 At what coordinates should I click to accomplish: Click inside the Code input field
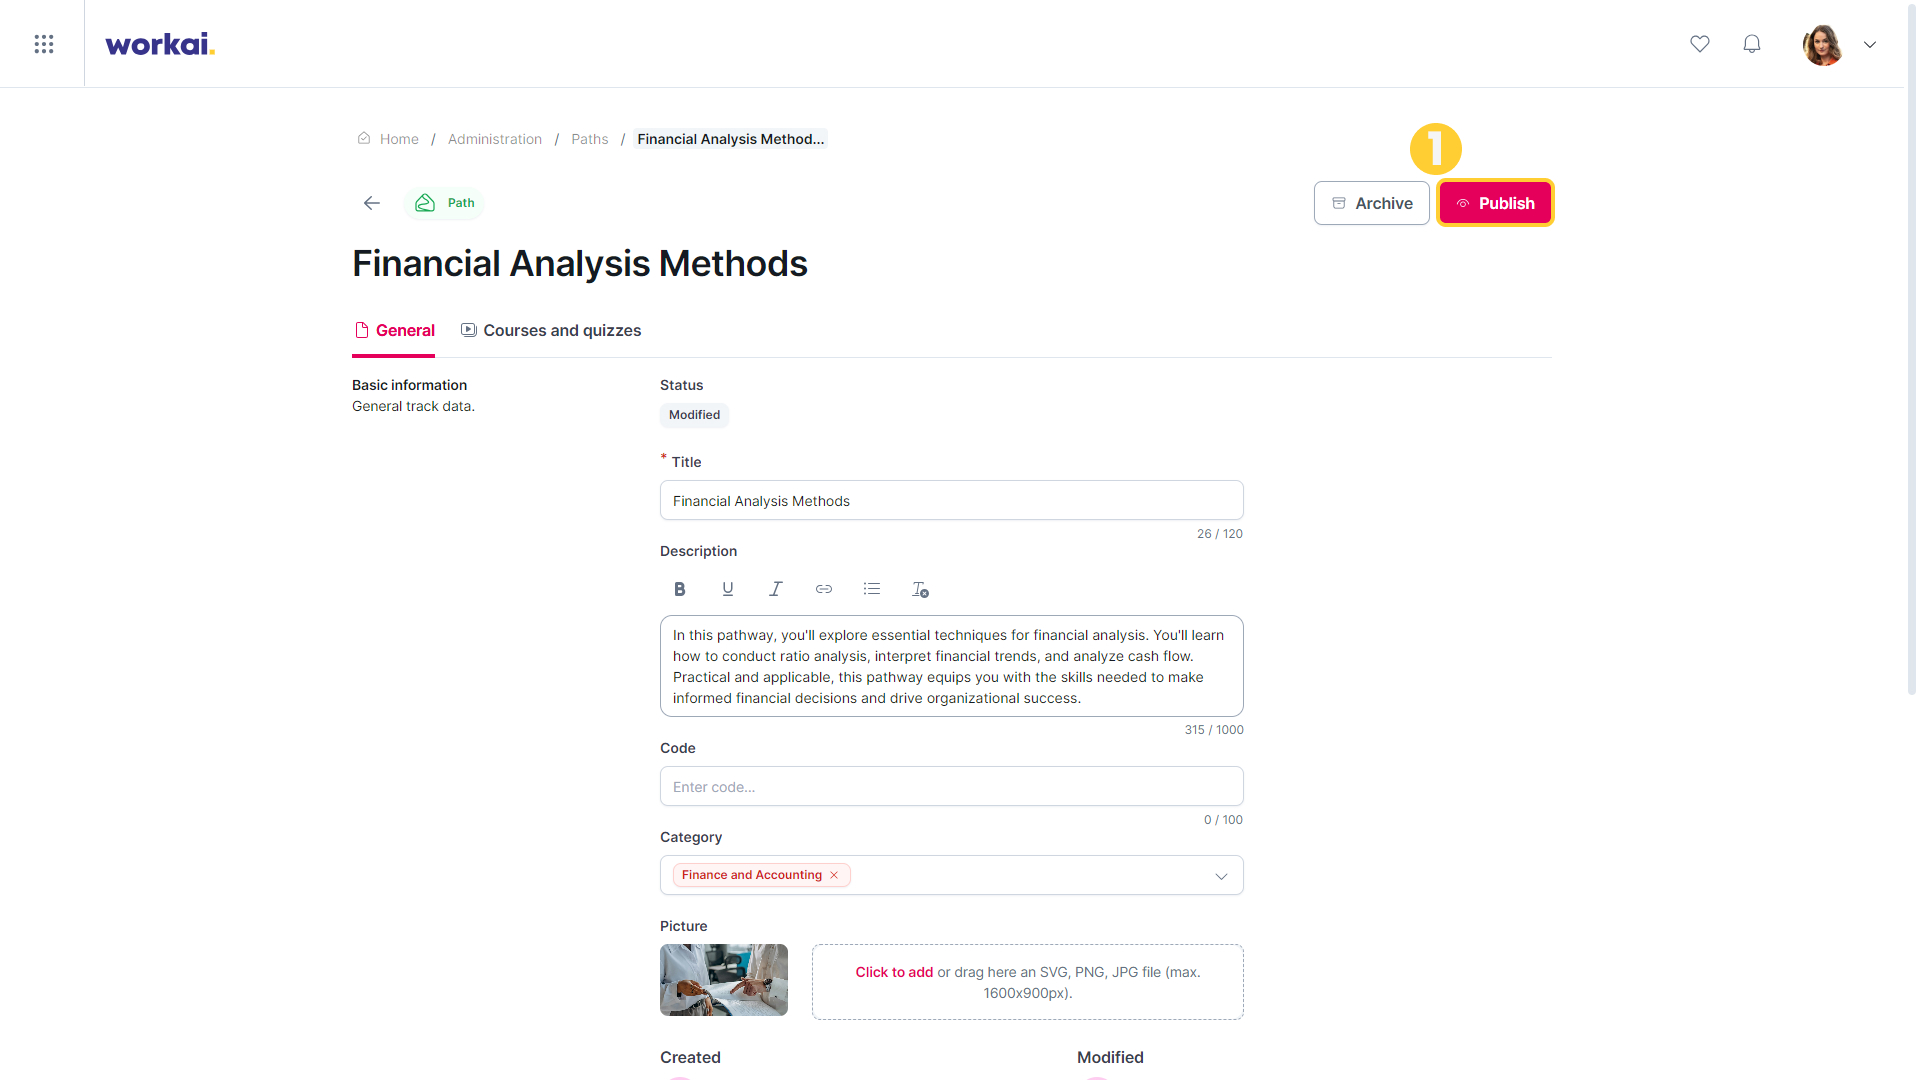pyautogui.click(x=952, y=786)
